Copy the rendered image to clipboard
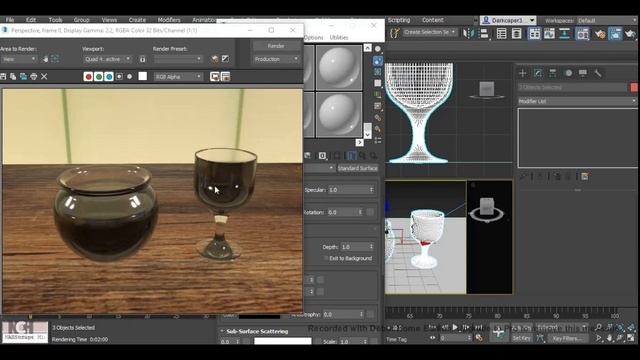This screenshot has width=640, height=360. (x=13, y=77)
